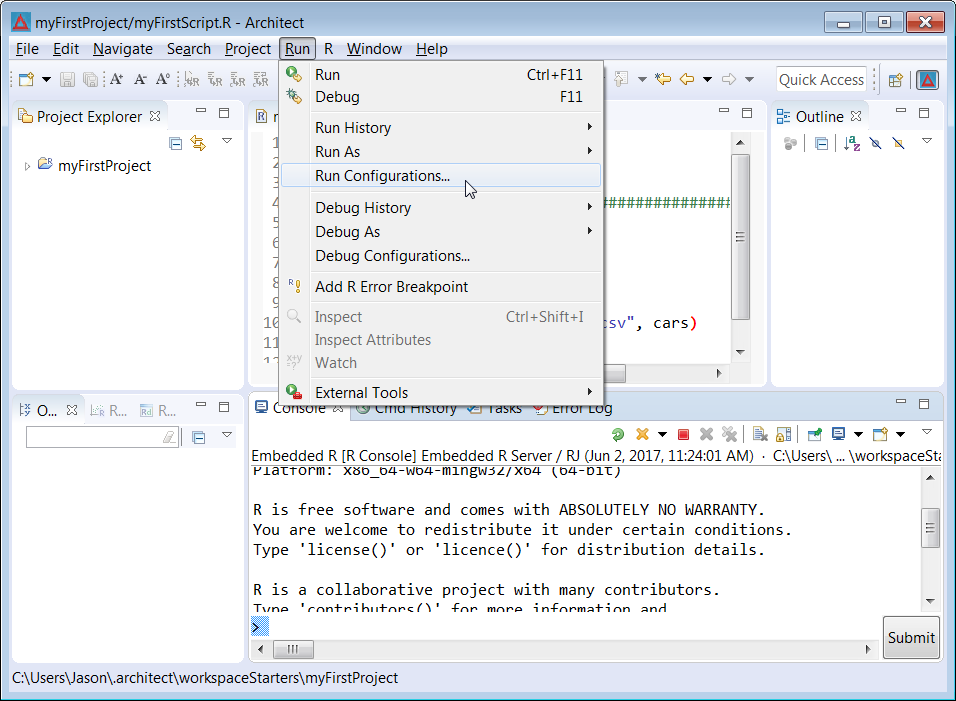Click the Debug bug icon in menu
The height and width of the screenshot is (701, 956).
[294, 96]
